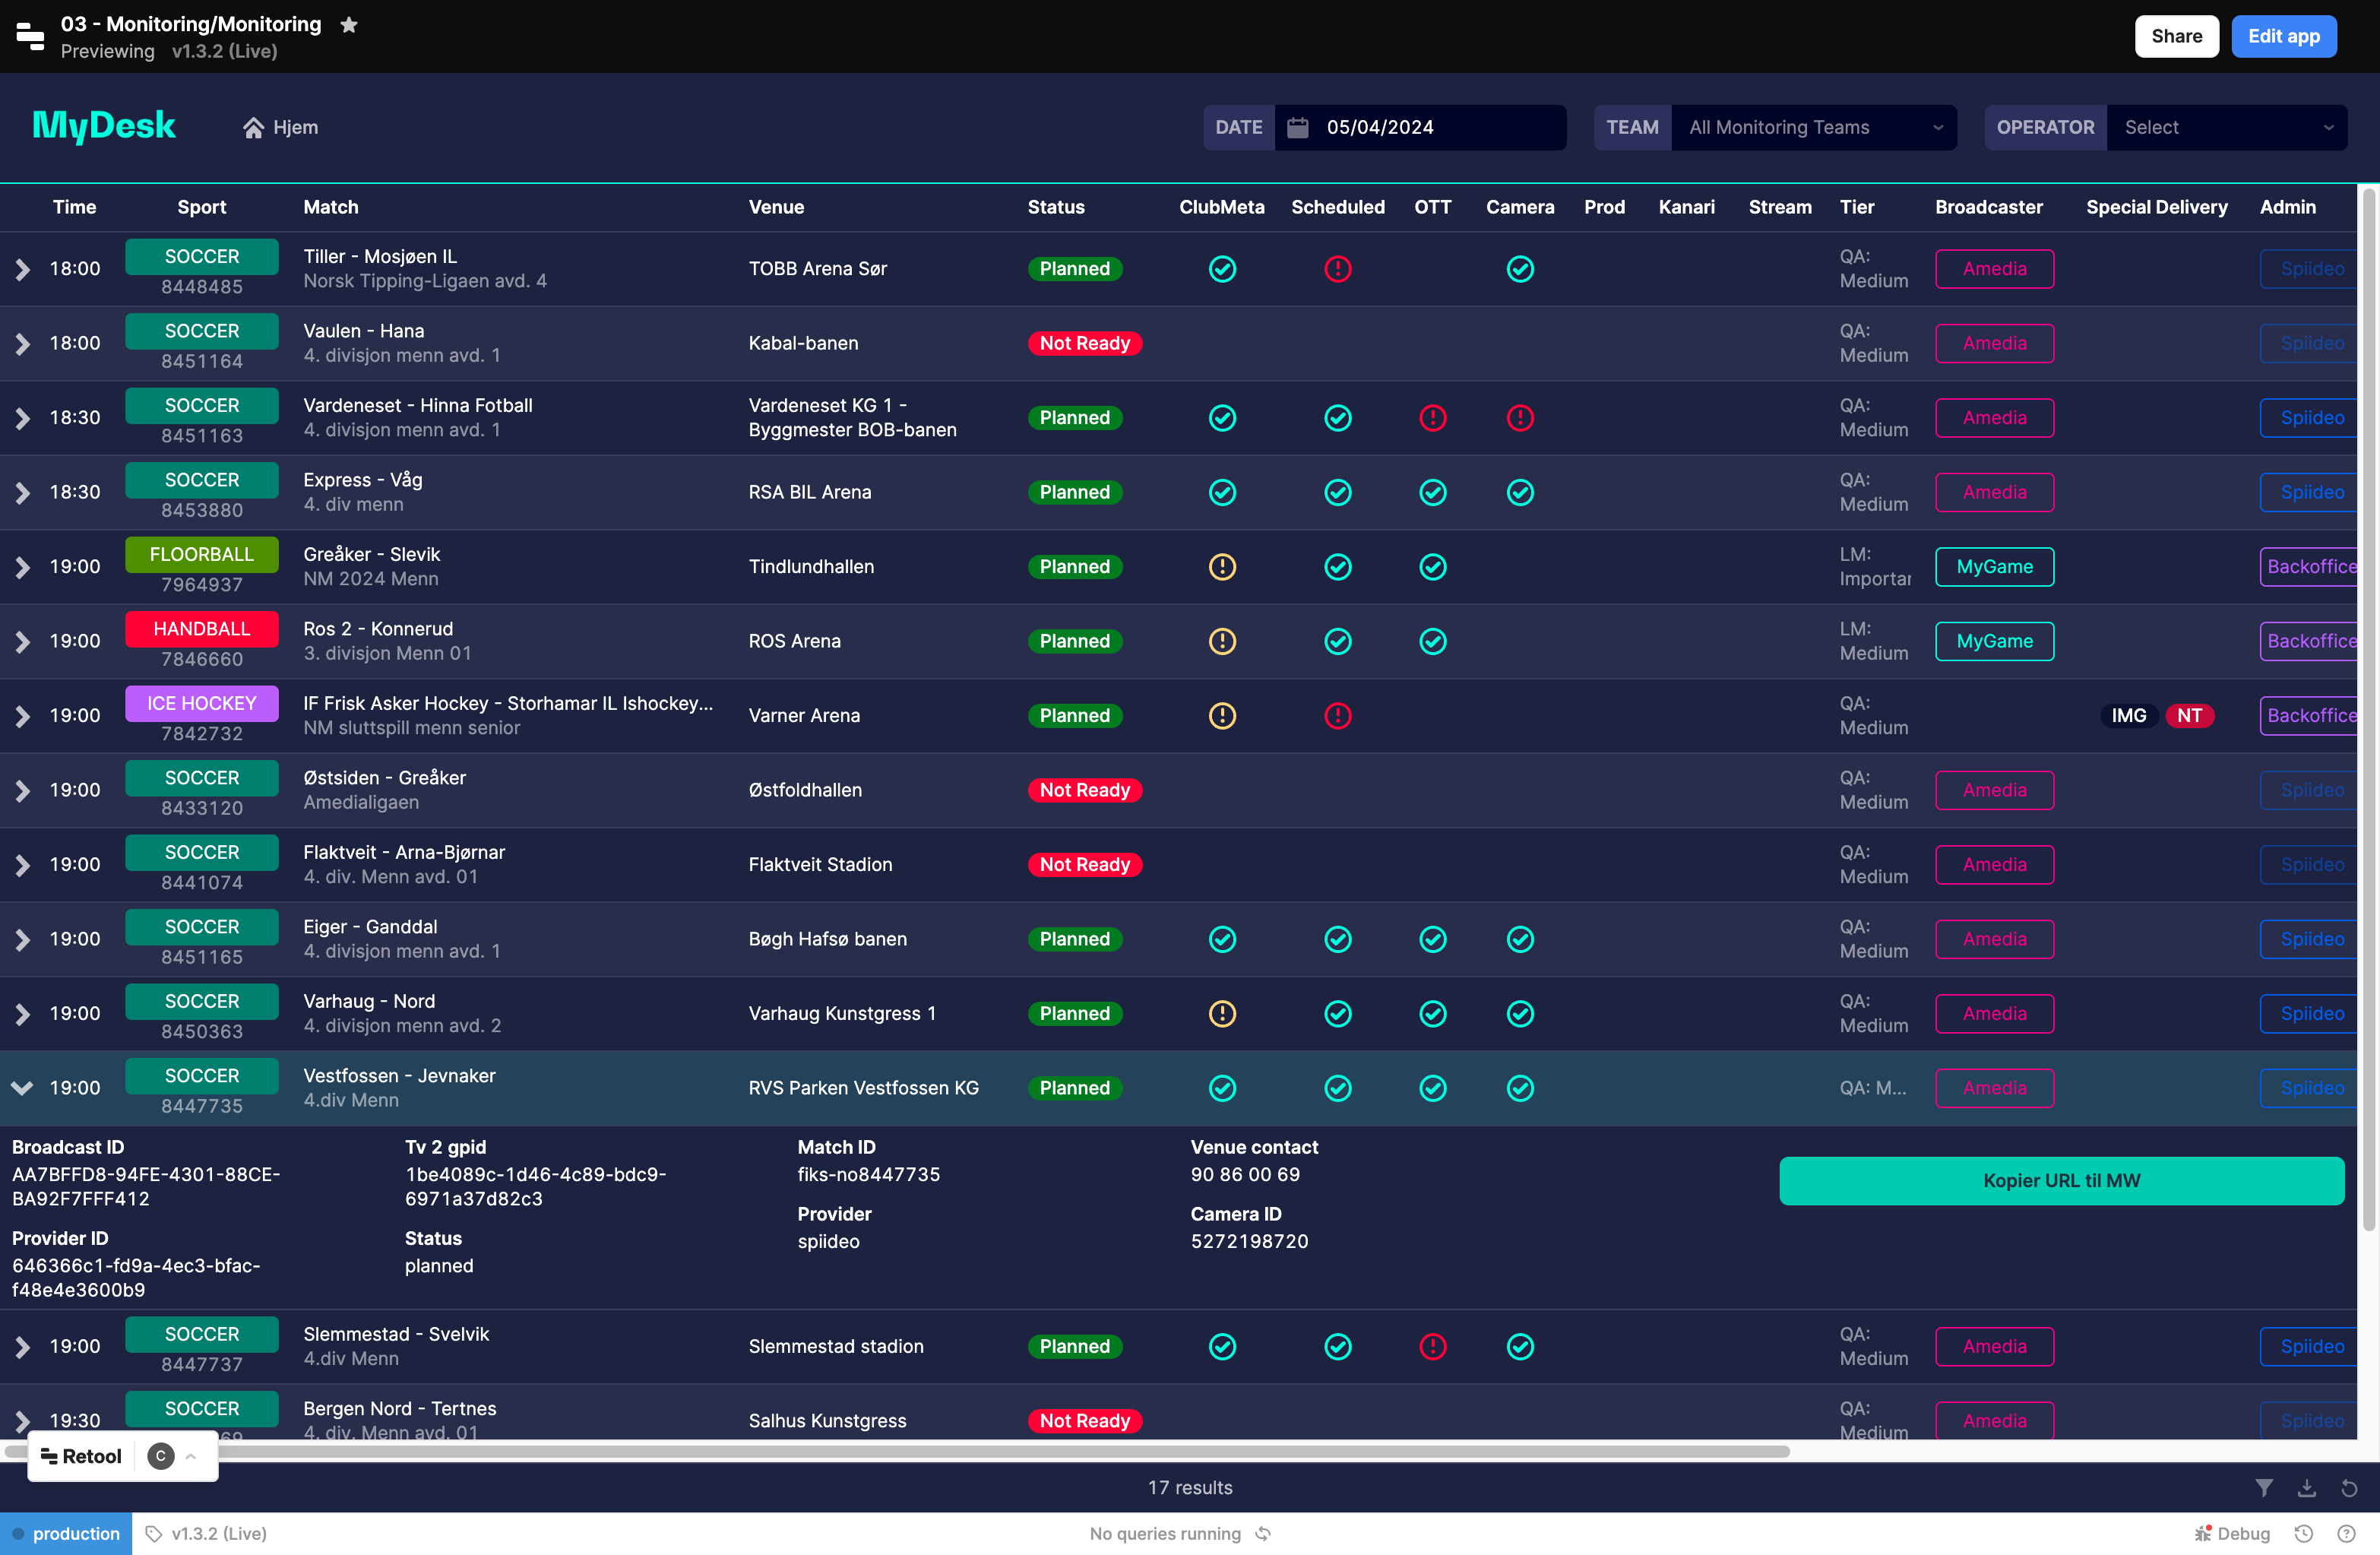The width and height of the screenshot is (2380, 1555).
Task: Click the Share button
Action: tap(2177, 36)
